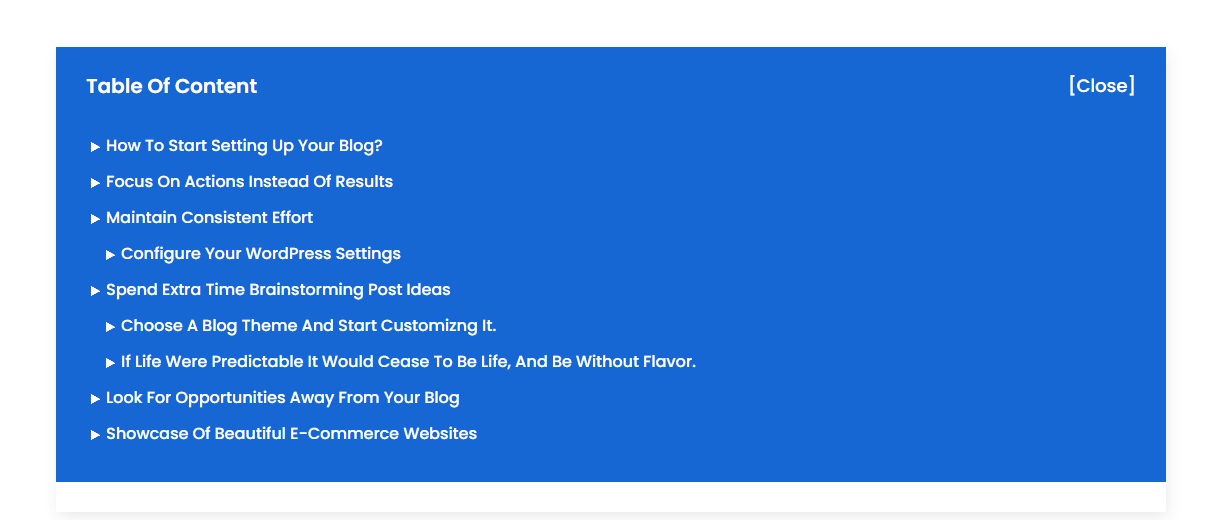
Task: Click triangle before 'Spend Extra Time Brainstorming'
Action: 95,291
